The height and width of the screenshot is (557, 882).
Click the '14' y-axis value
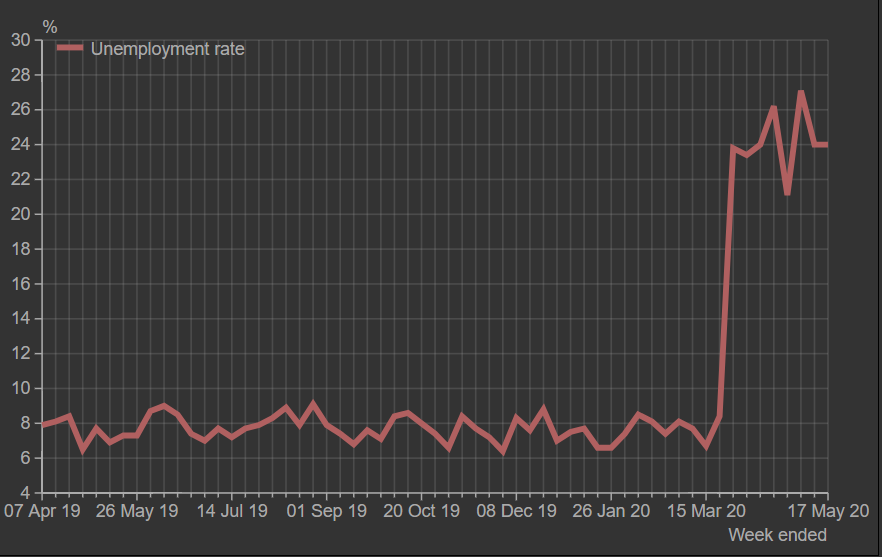pyautogui.click(x=21, y=319)
